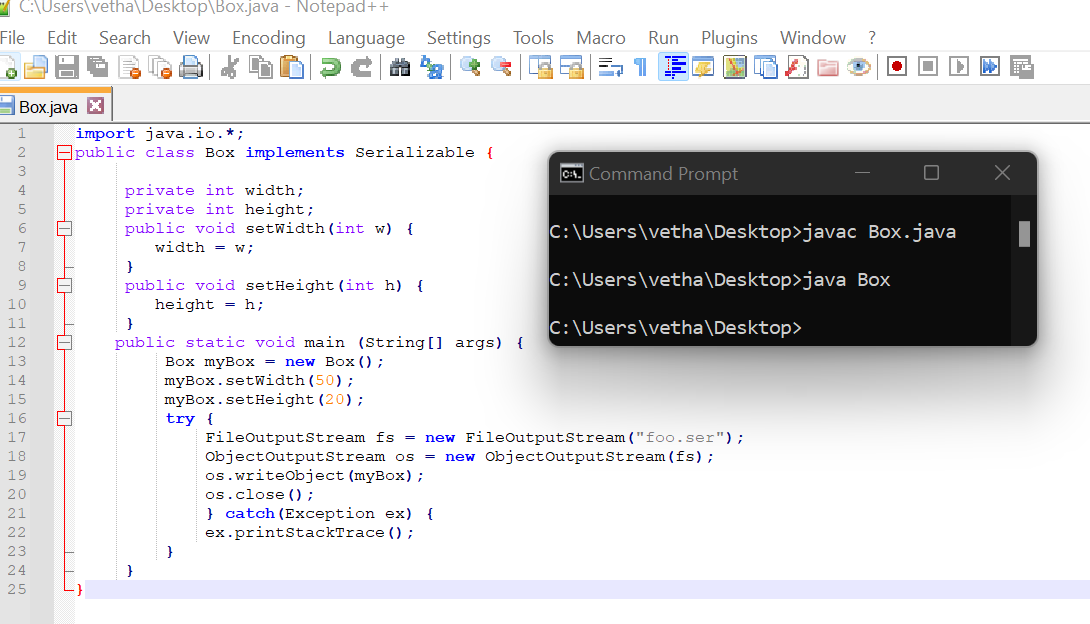Open the Settings menu
The height and width of the screenshot is (624, 1090).
(459, 38)
